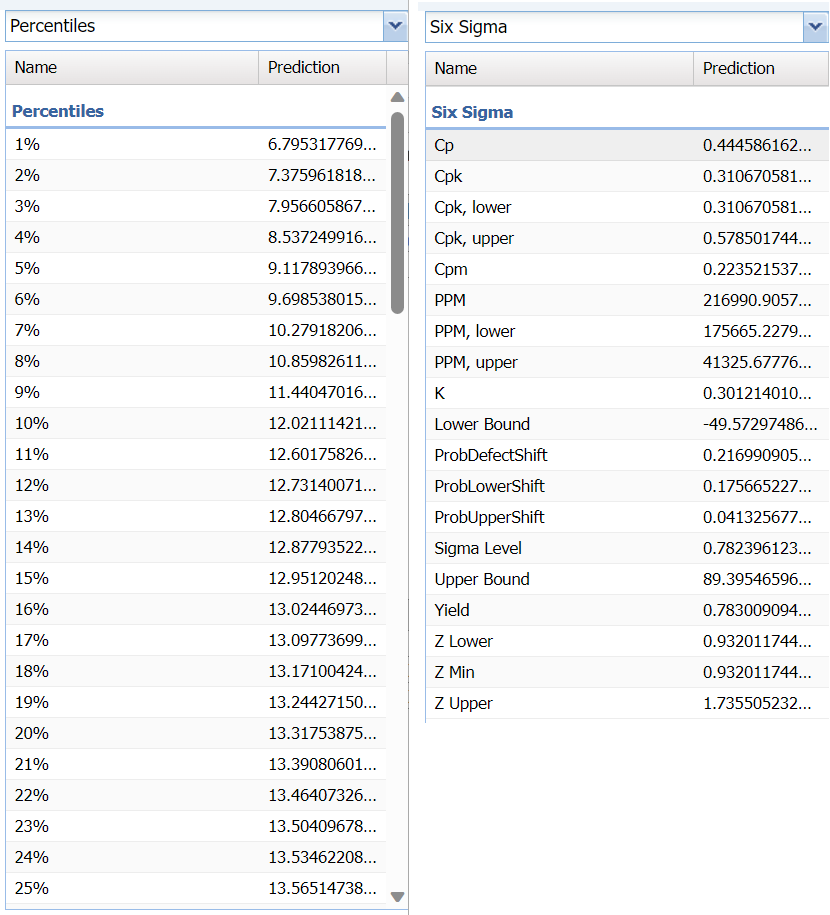Select the Cpk, upper row

coord(627,239)
